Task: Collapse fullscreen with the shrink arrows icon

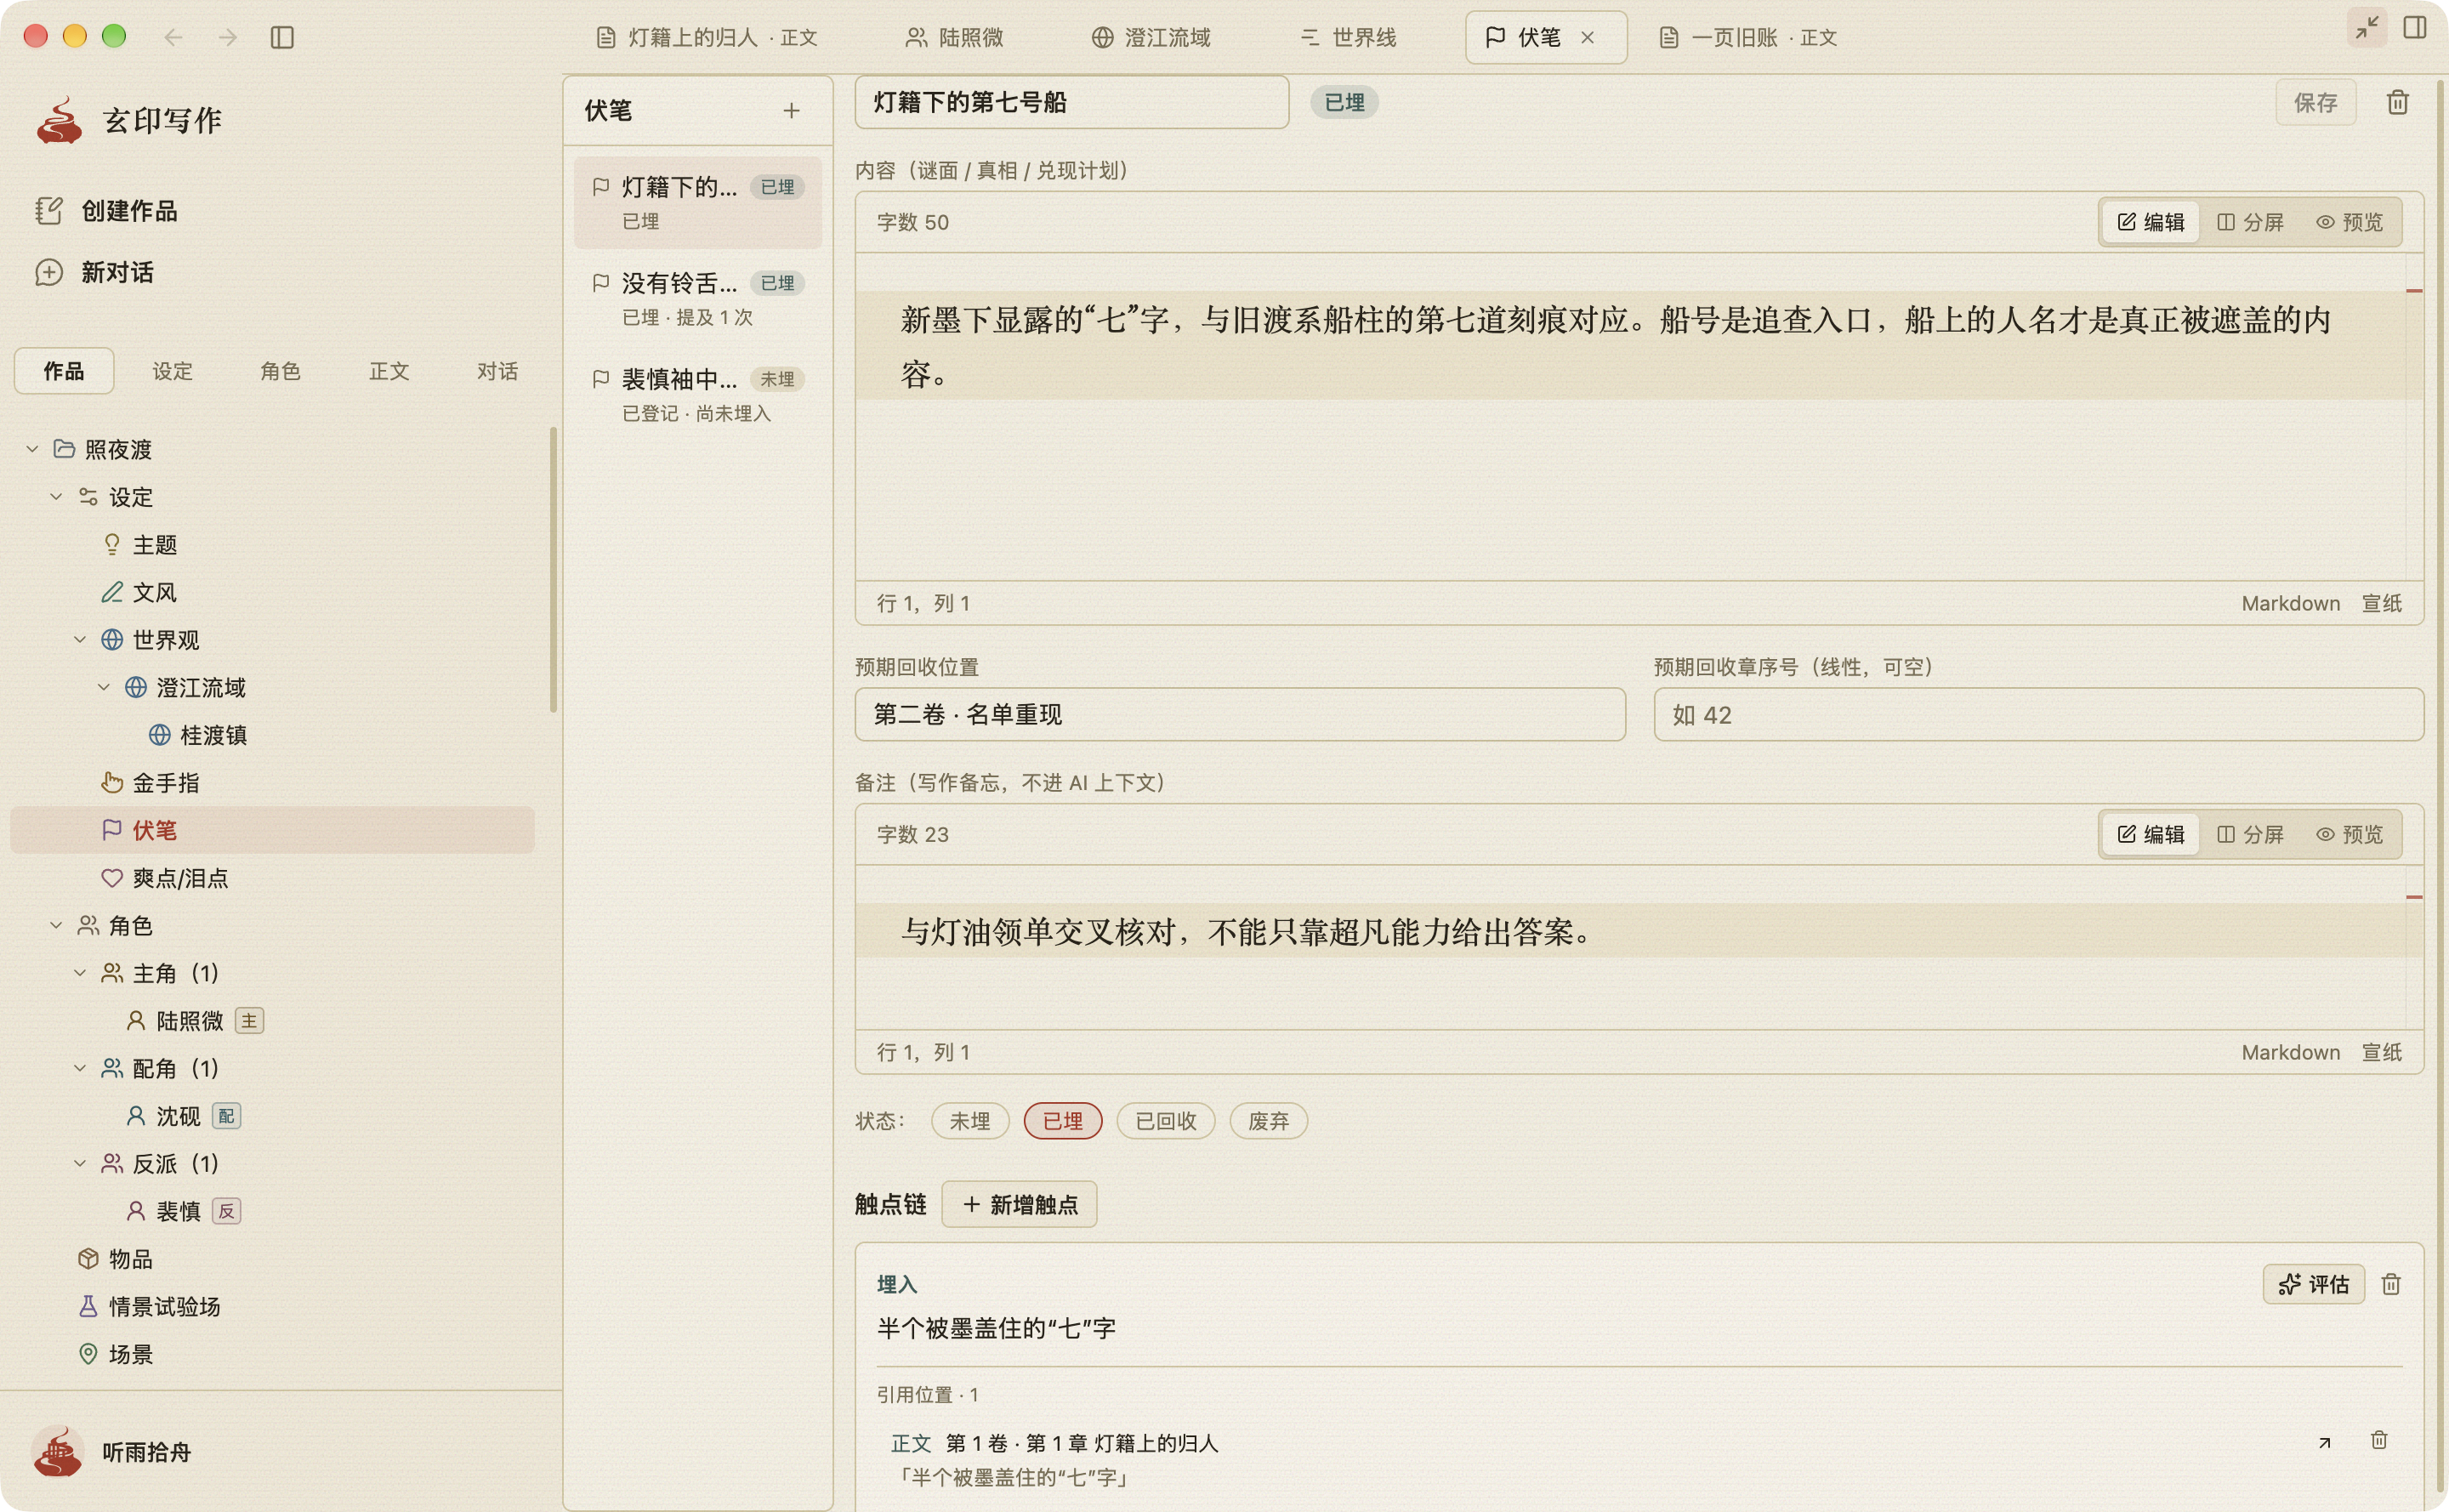Action: [x=2366, y=27]
